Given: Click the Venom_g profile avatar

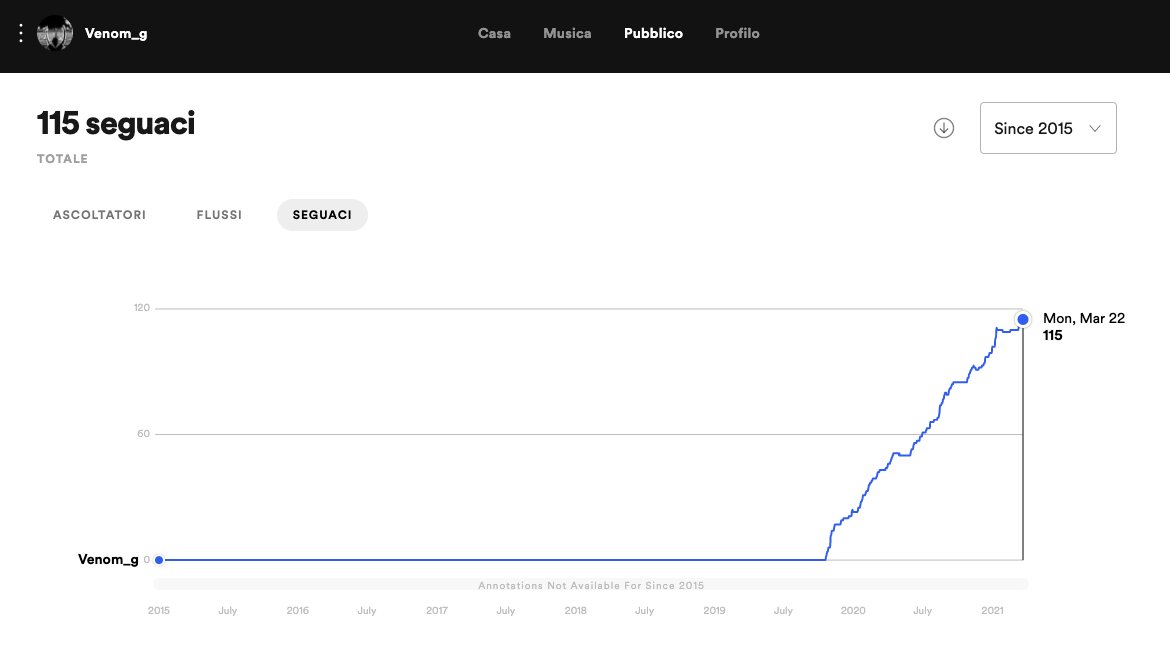Looking at the screenshot, I should [x=55, y=33].
